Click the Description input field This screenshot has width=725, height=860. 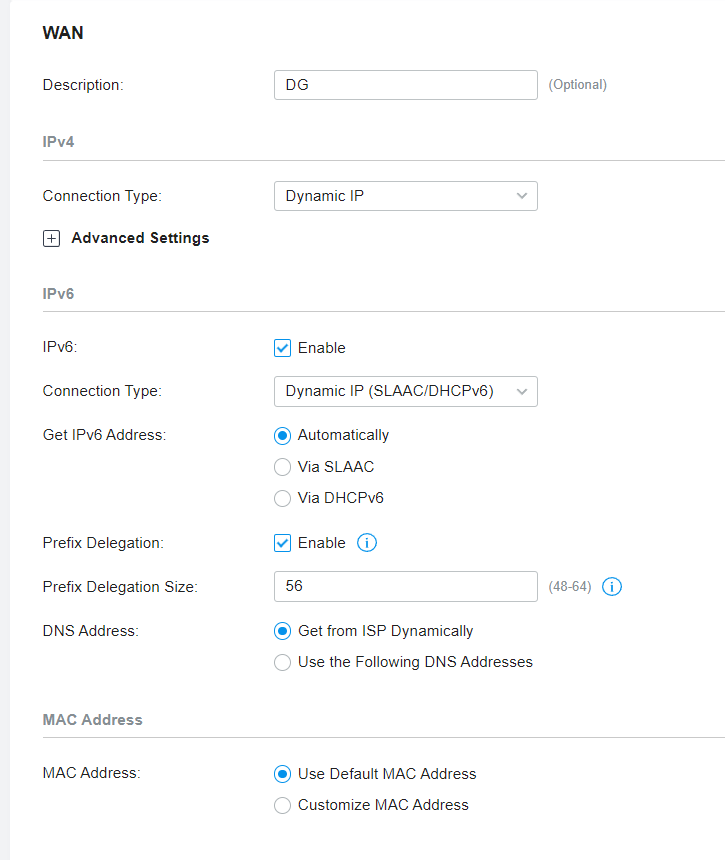pos(406,85)
